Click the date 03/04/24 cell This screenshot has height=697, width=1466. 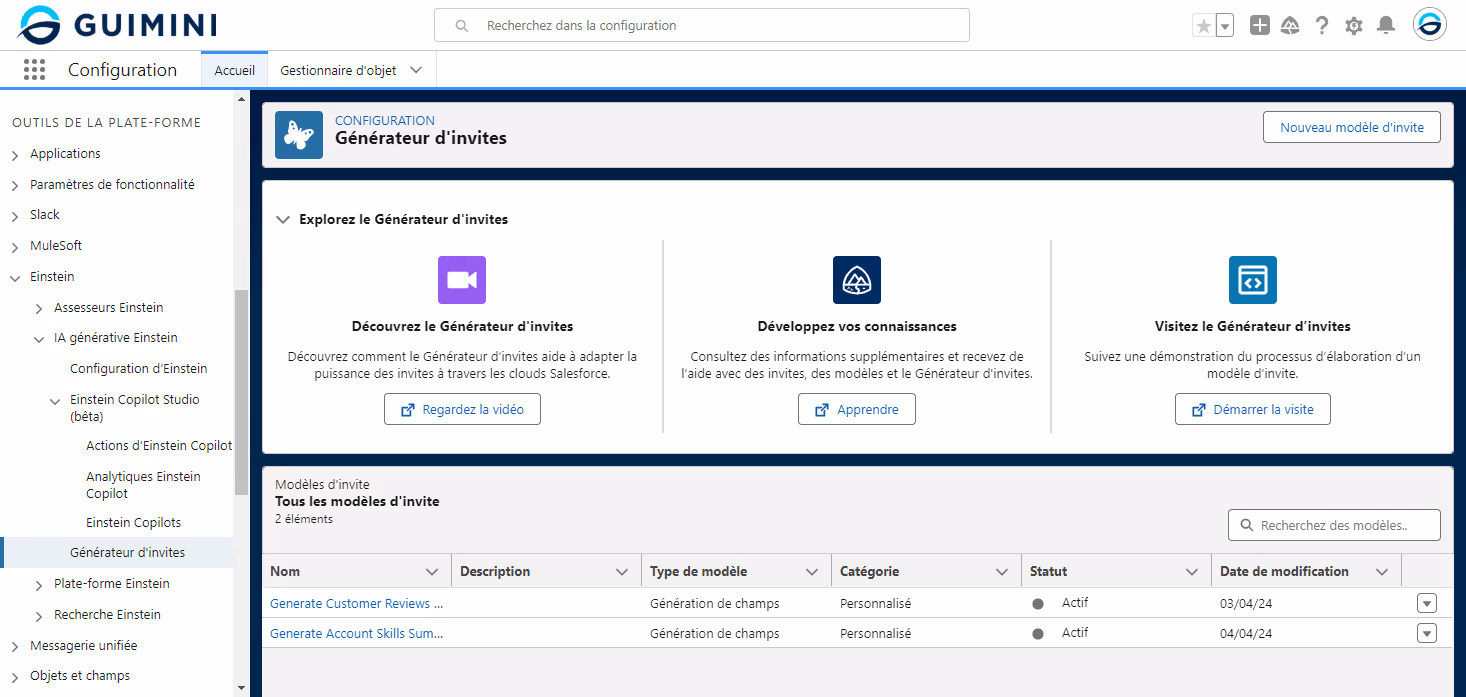point(1246,603)
